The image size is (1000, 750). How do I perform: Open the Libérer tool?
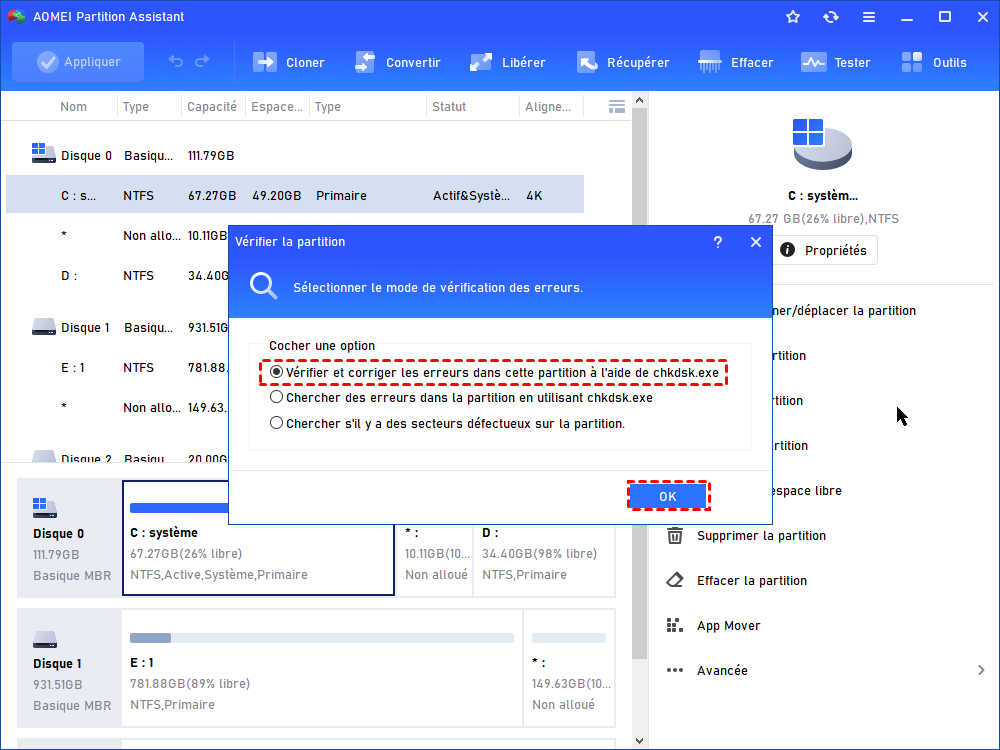[x=508, y=62]
